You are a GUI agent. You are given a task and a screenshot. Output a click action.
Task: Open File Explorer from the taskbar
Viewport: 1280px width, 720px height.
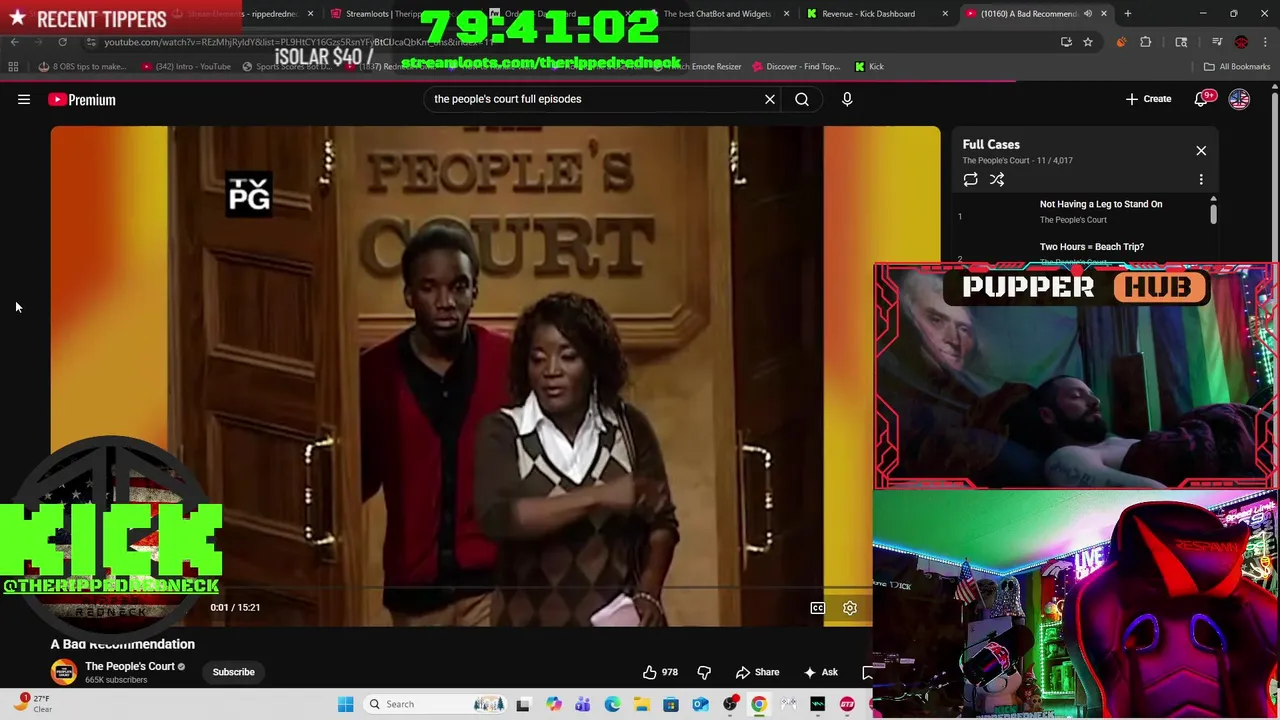(x=641, y=704)
